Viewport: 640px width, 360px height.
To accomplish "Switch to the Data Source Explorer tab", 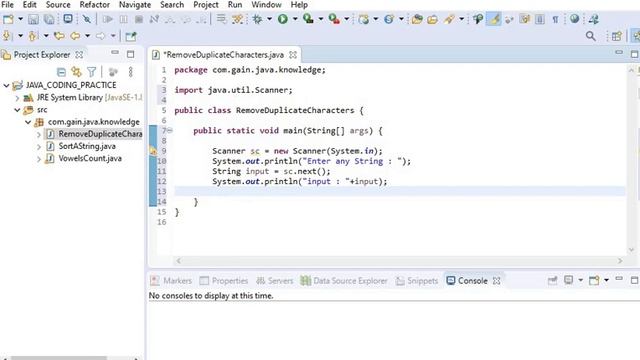I will [344, 281].
